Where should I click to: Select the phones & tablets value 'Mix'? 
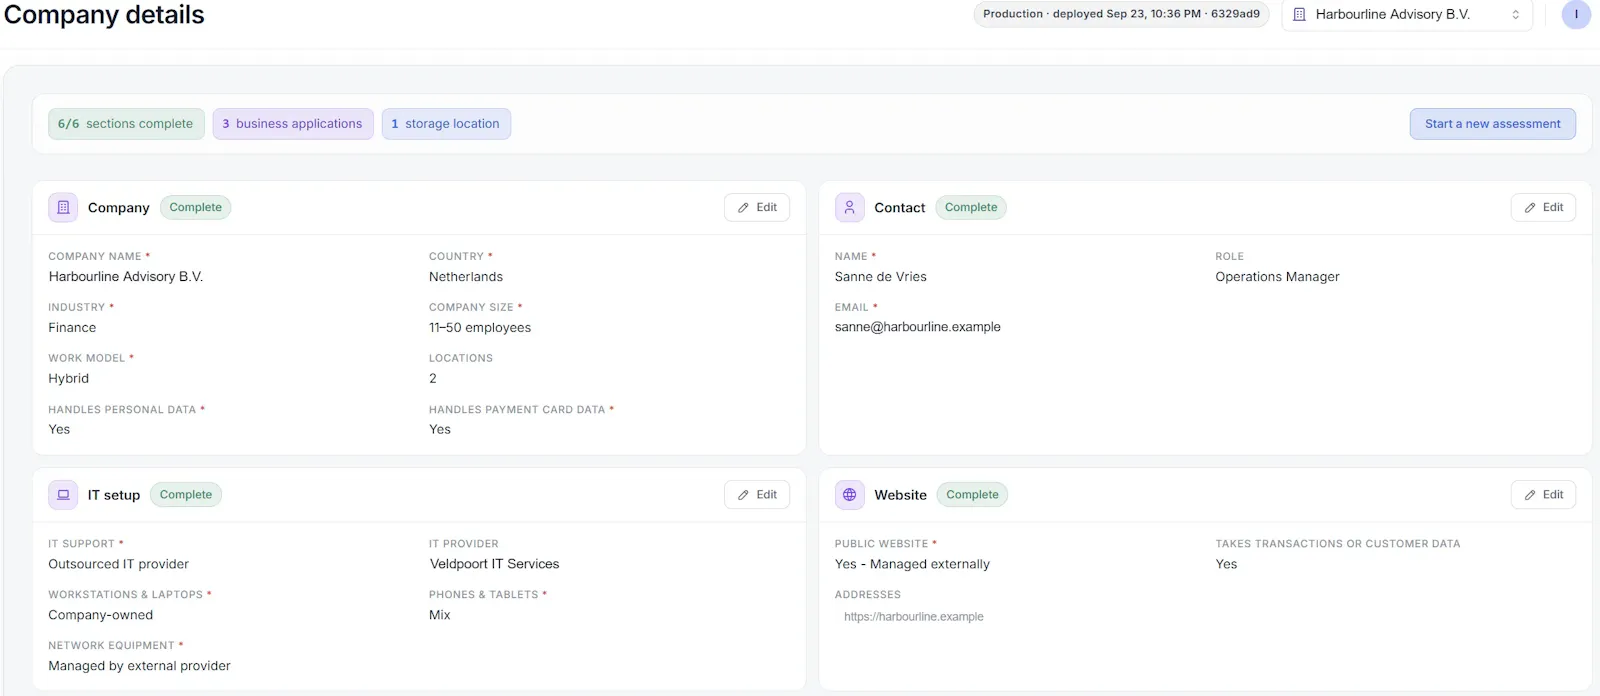tap(440, 615)
